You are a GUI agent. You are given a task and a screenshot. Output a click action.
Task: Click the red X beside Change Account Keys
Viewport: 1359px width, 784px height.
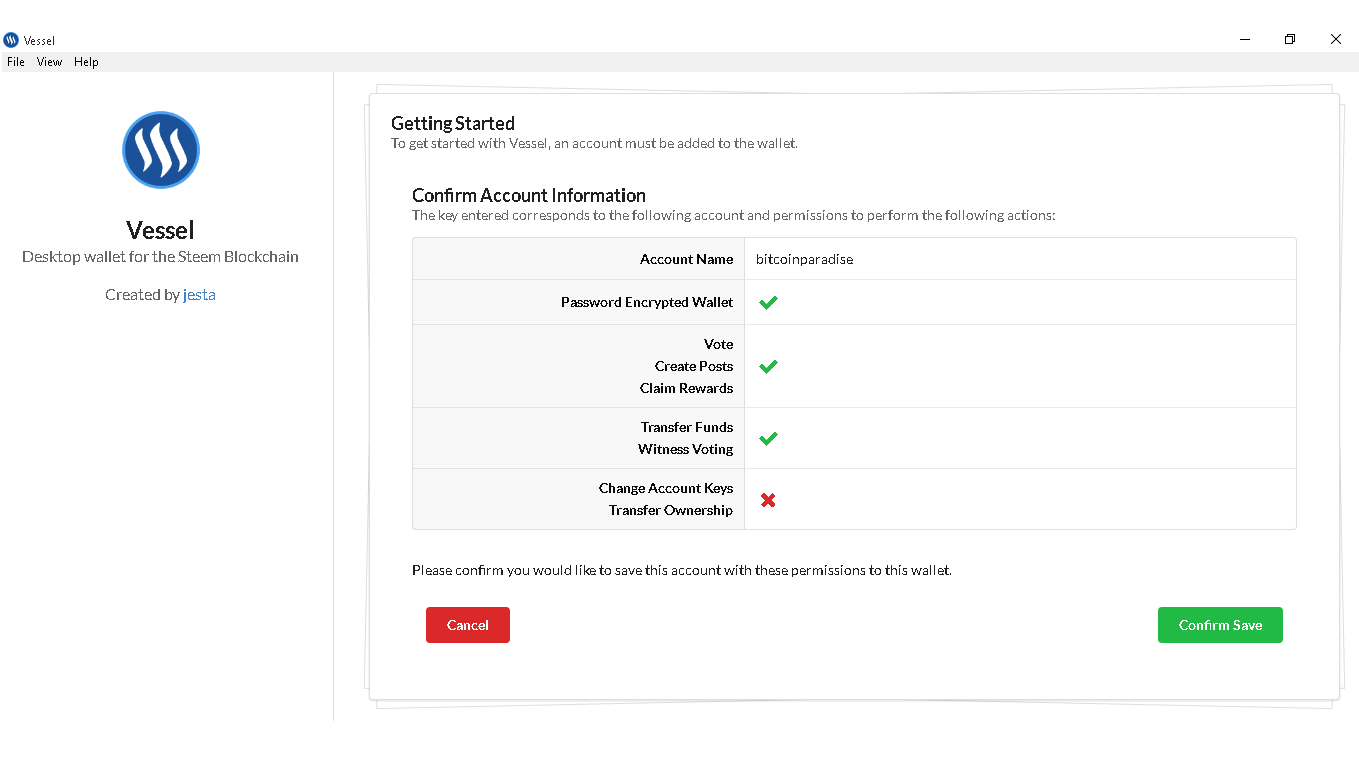pos(768,500)
